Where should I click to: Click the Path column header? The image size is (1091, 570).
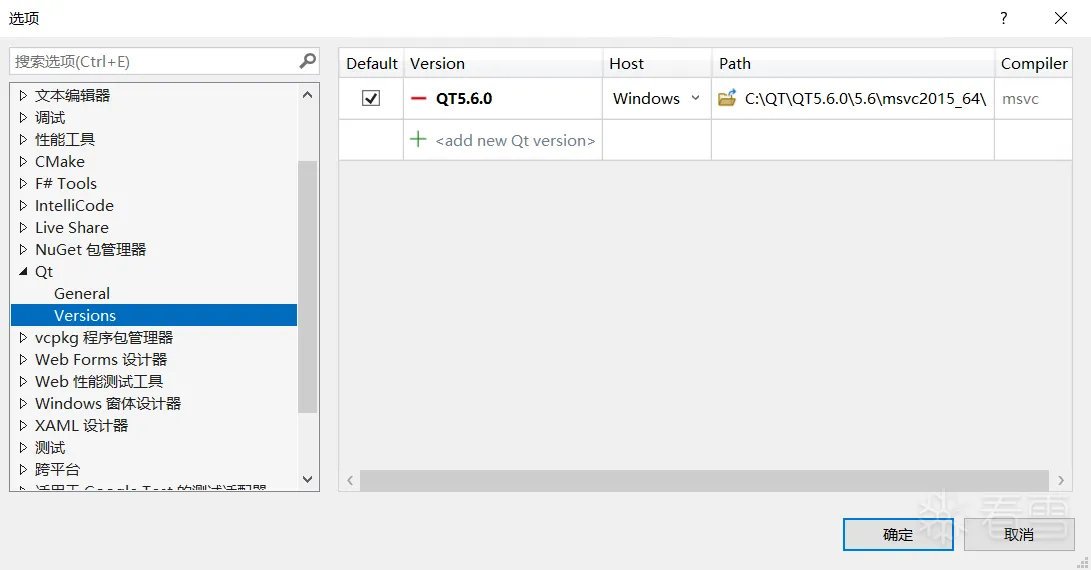(735, 63)
